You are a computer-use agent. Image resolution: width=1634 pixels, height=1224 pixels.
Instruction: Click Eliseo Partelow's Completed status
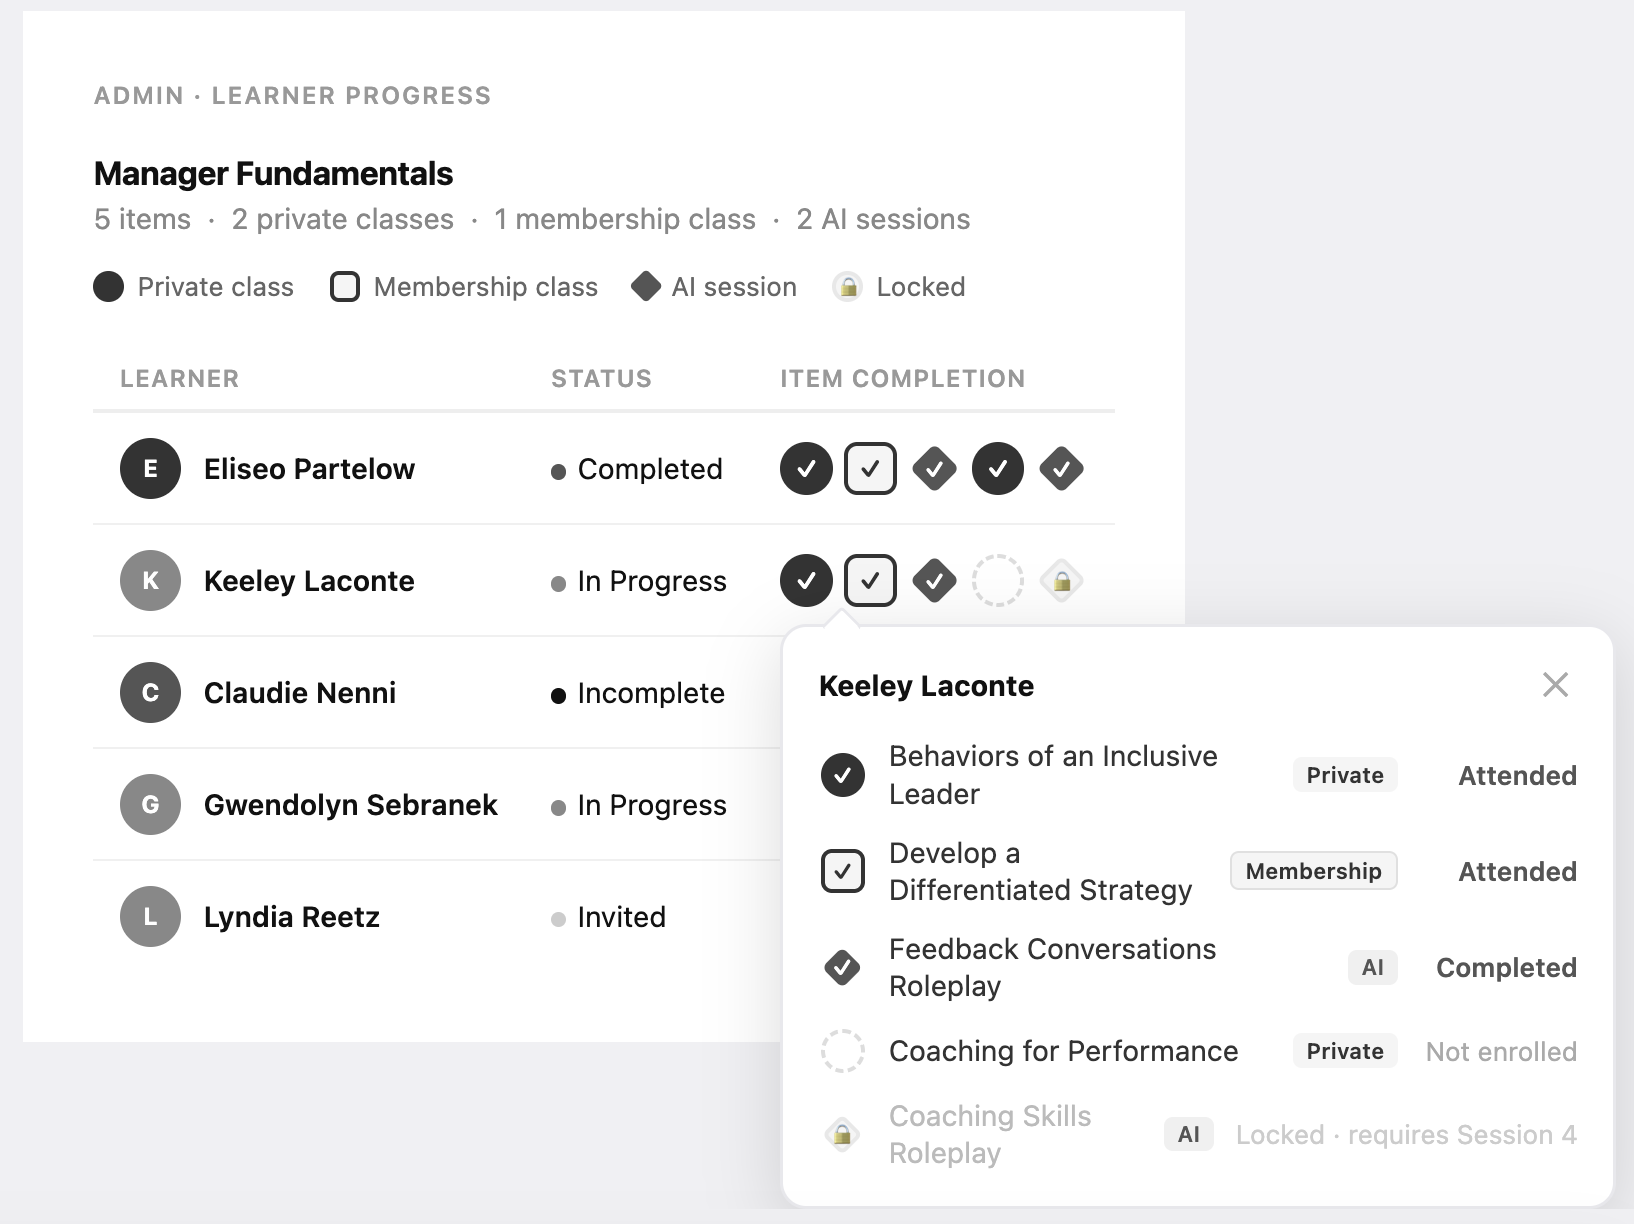636,469
